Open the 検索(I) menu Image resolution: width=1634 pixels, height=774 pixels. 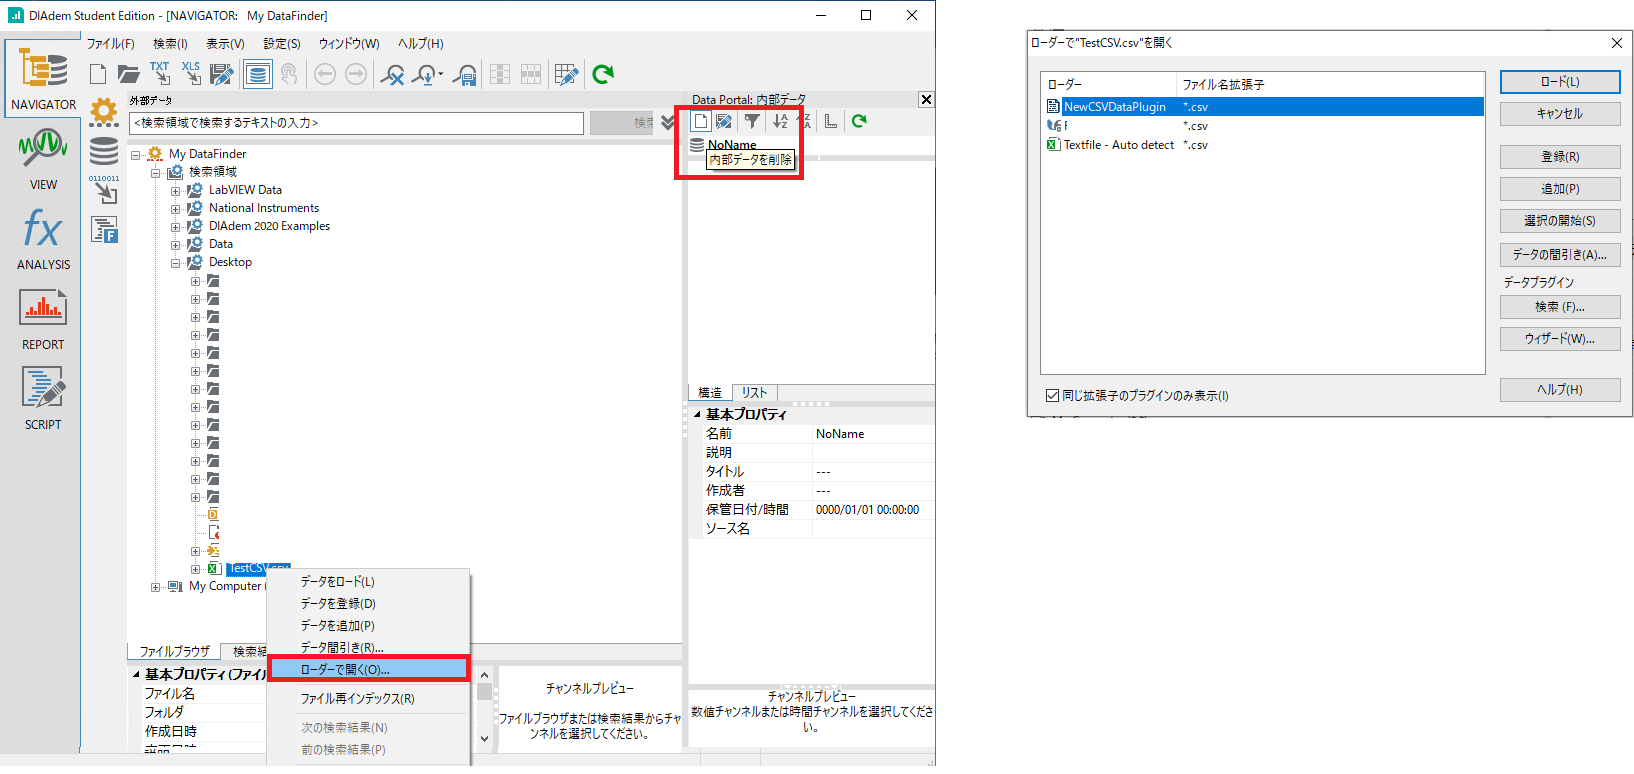(x=170, y=44)
